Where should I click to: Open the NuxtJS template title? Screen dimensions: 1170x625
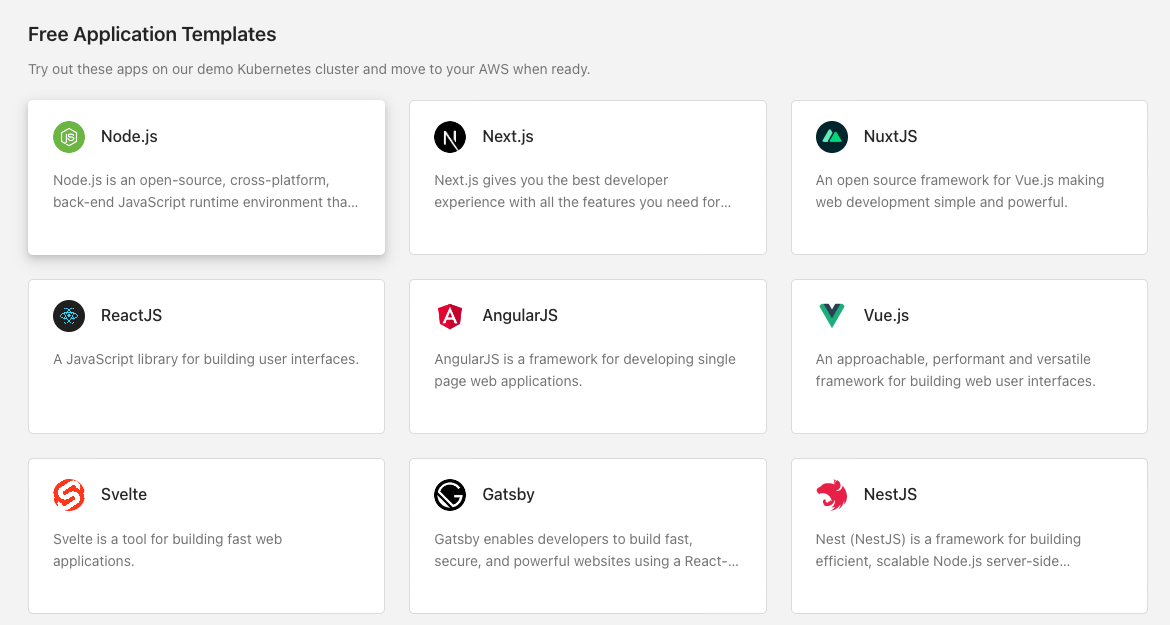coord(890,136)
